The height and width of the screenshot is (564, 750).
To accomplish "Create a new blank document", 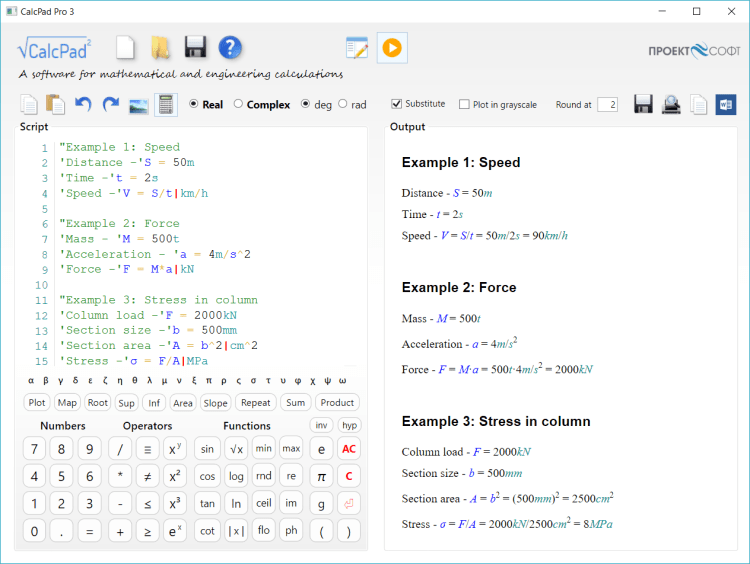I will coord(125,47).
